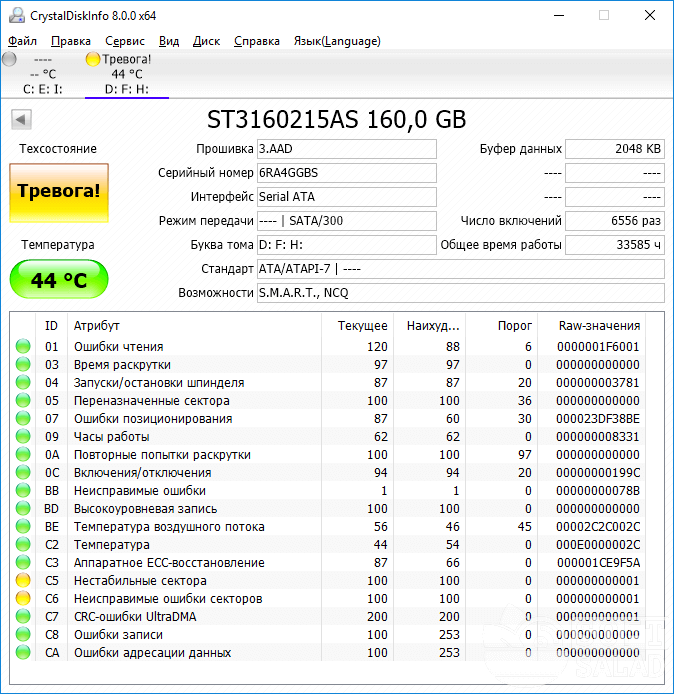Click the Текущее column header

[358, 326]
